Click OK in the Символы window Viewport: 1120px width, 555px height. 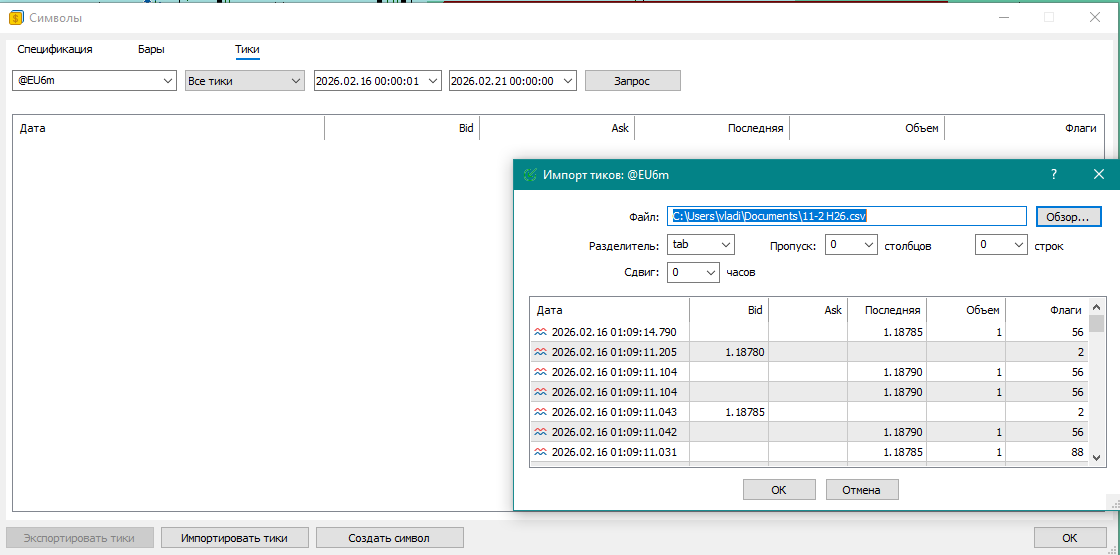pos(1069,538)
